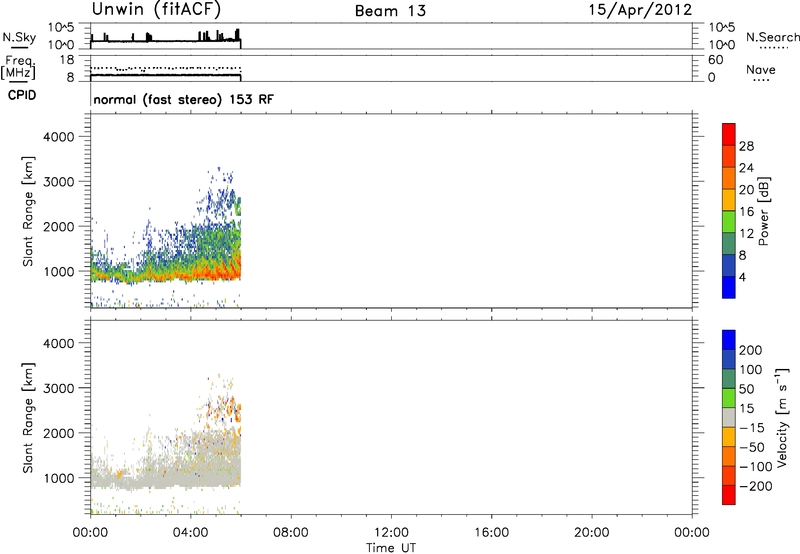Click the velocity panel 'Slant Range [km]' label
800x554 pixels.
[x=29, y=418]
